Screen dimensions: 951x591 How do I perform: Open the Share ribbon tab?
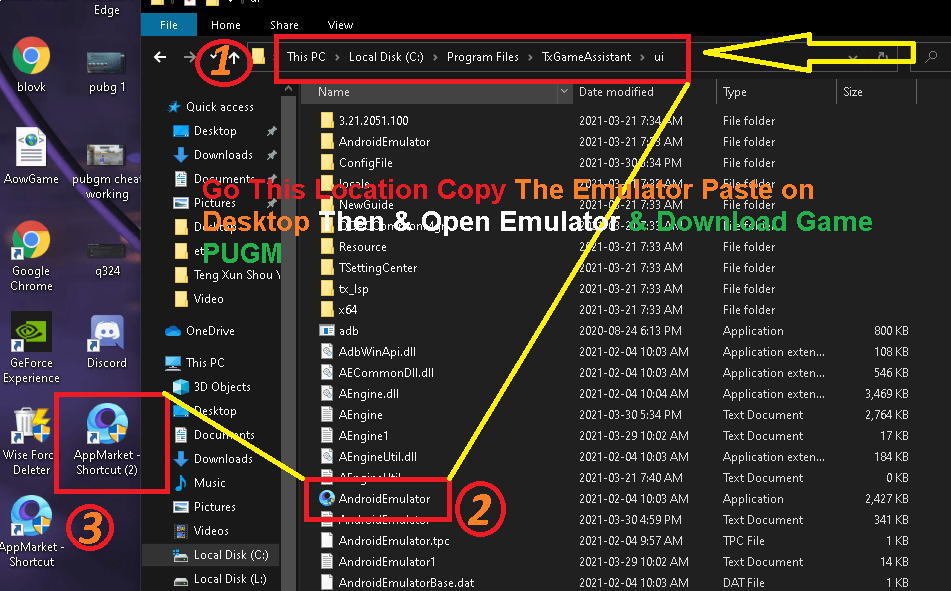(284, 25)
